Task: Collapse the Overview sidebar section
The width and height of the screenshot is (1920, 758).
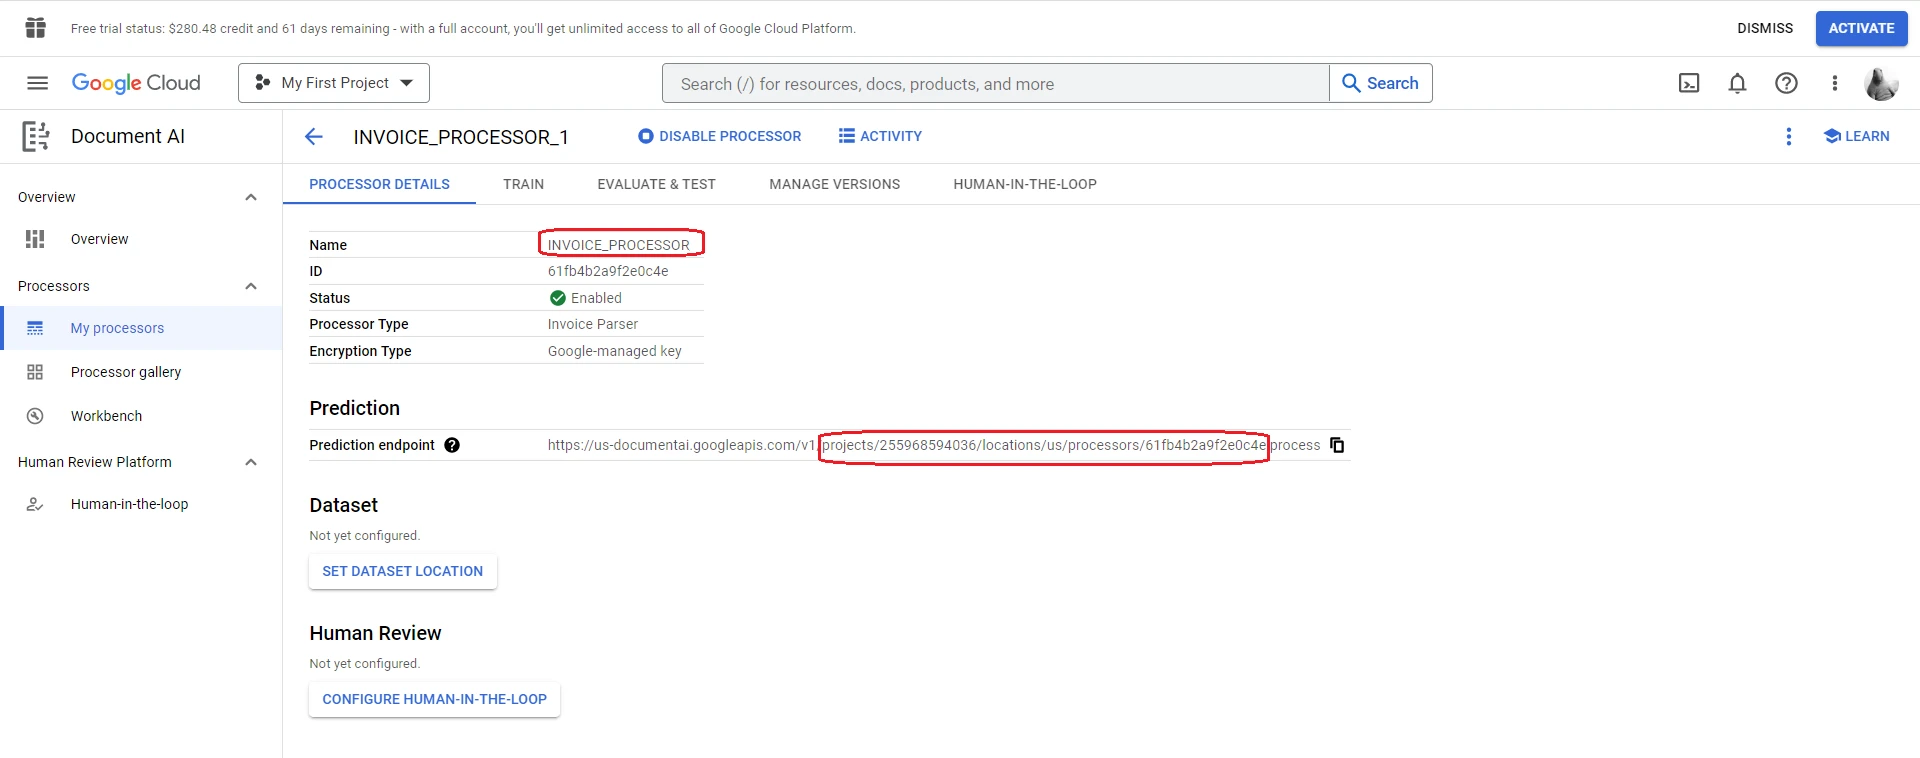Action: (x=251, y=197)
